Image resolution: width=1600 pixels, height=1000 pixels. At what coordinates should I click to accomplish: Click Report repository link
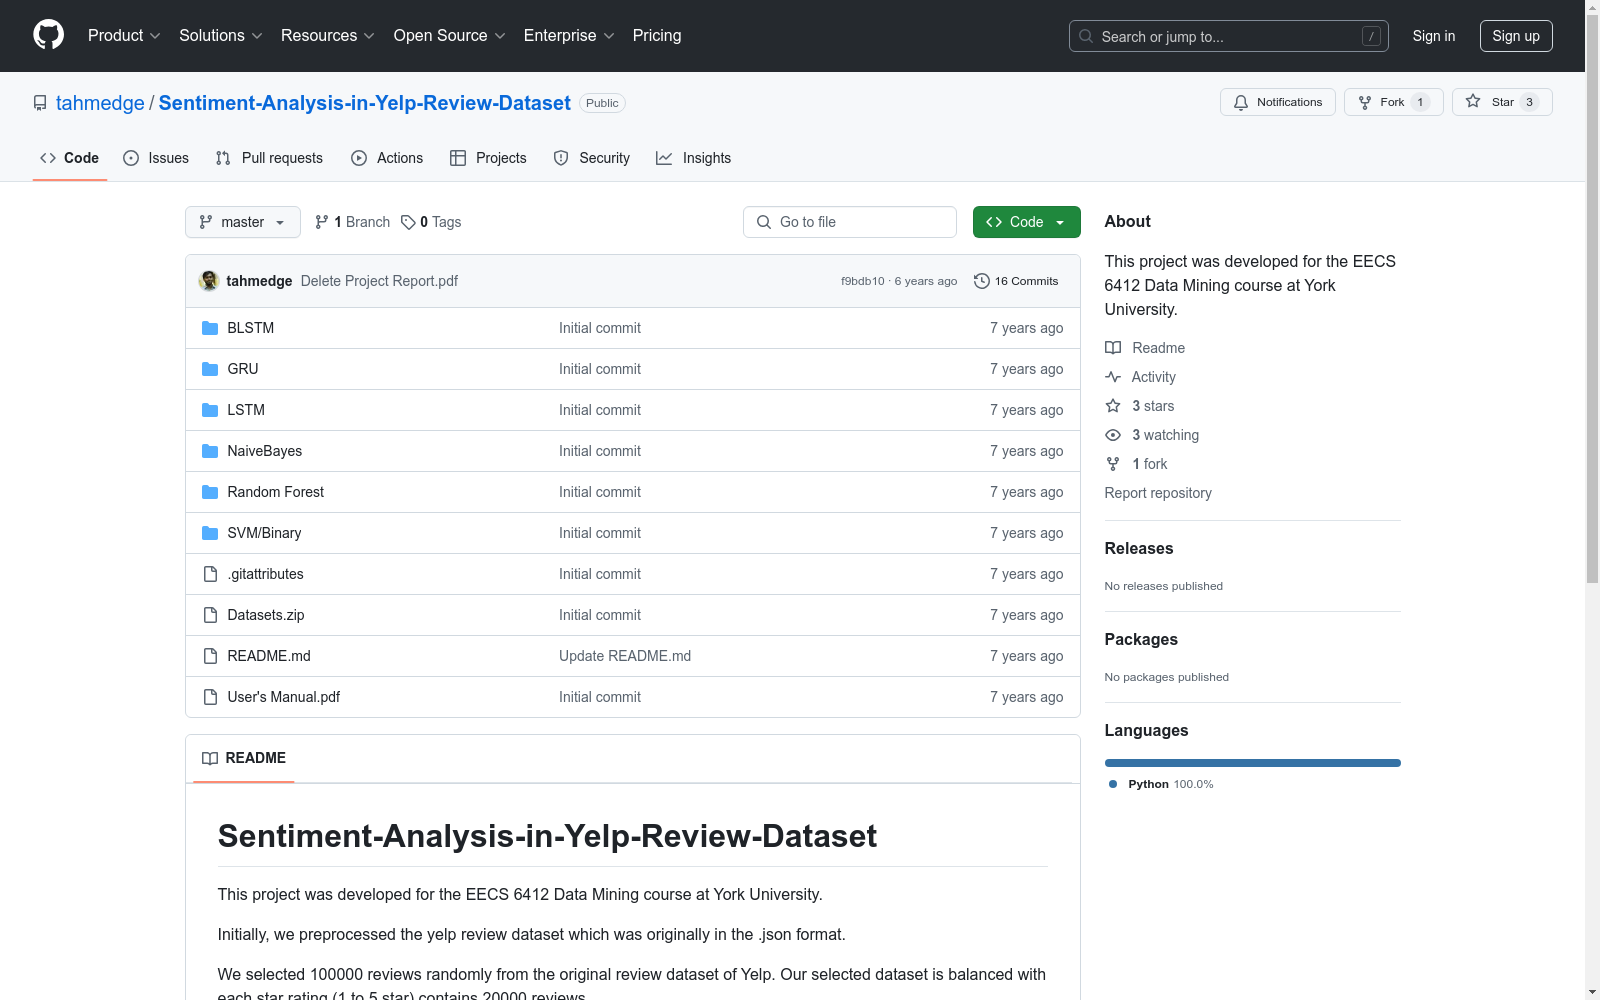(1158, 493)
